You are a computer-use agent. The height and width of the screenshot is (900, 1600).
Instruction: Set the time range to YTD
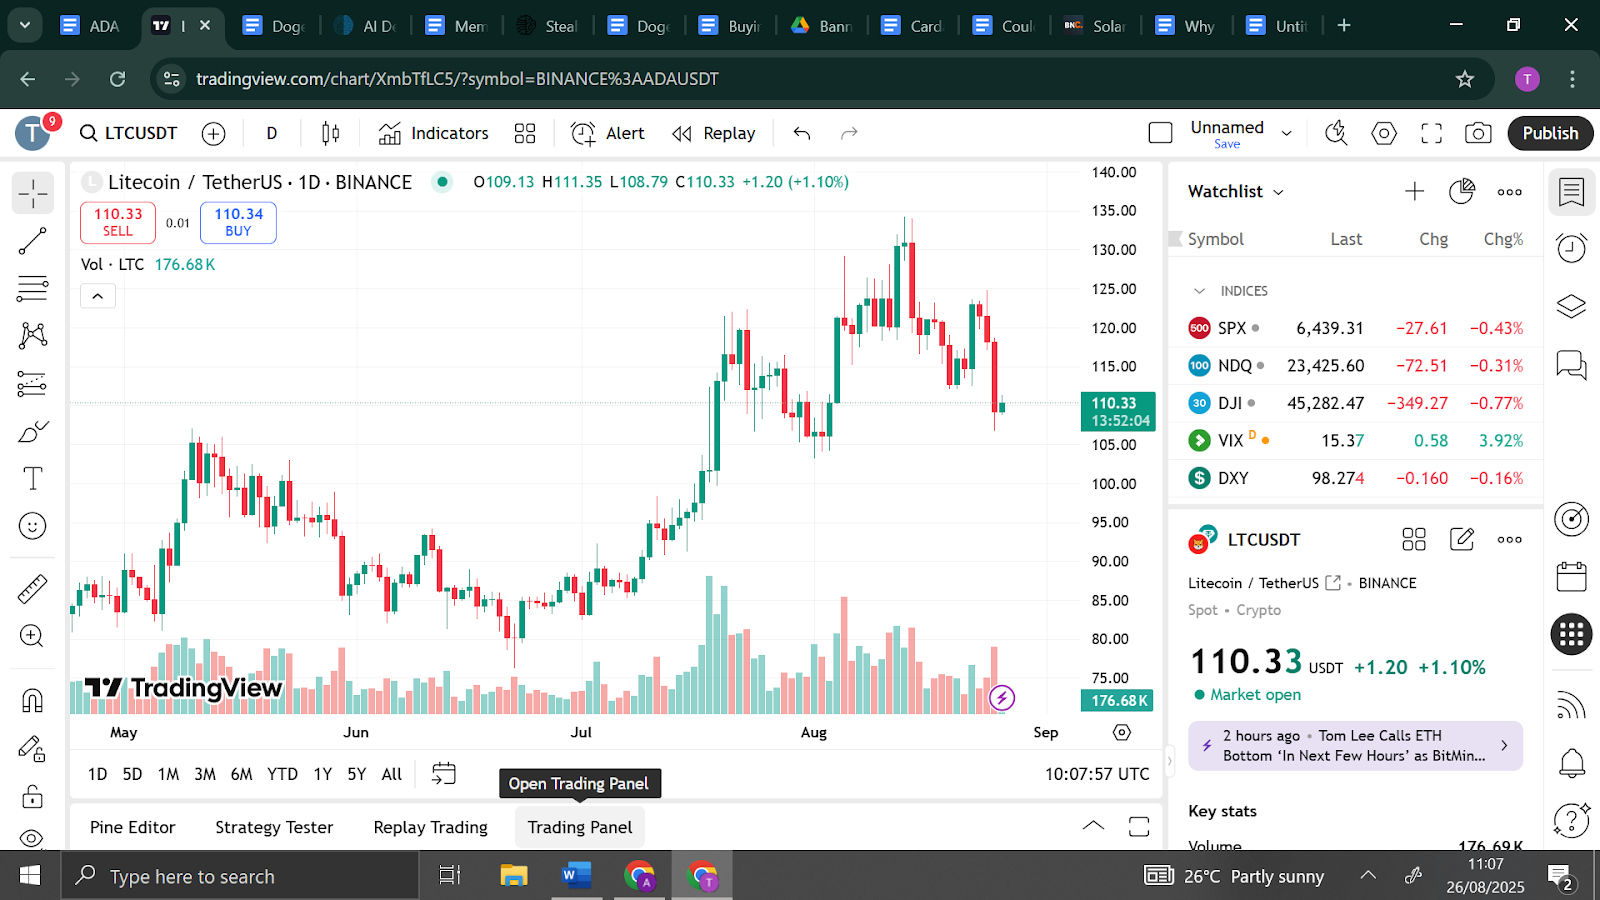282,774
